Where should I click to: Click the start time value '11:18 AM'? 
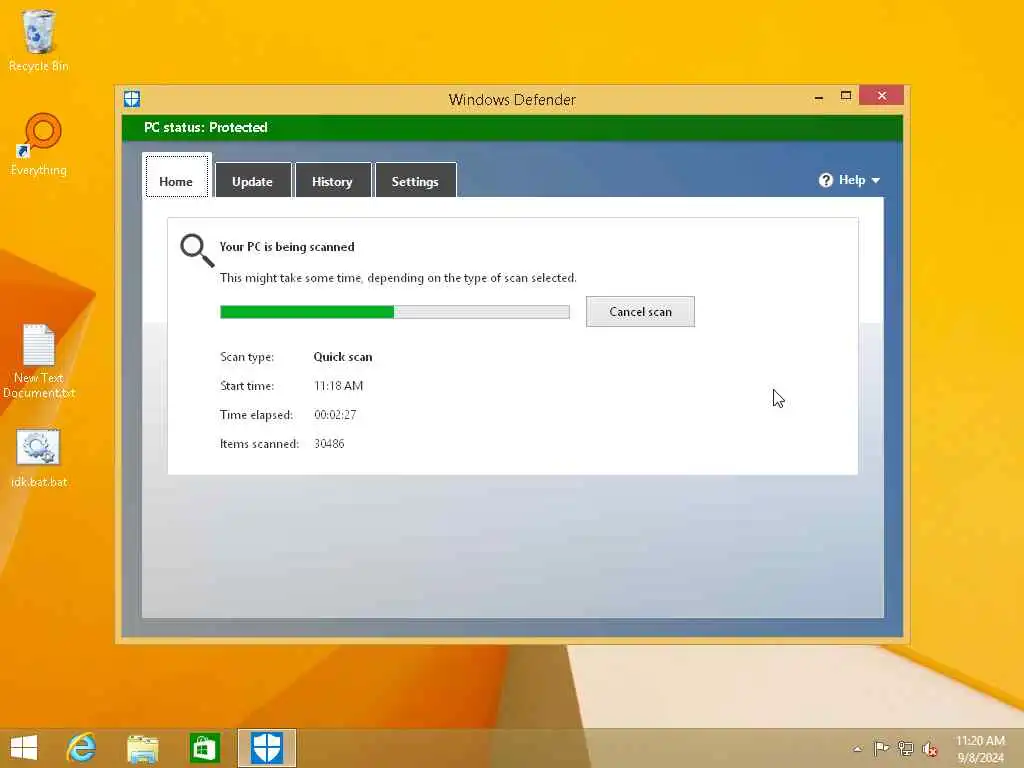pos(338,386)
